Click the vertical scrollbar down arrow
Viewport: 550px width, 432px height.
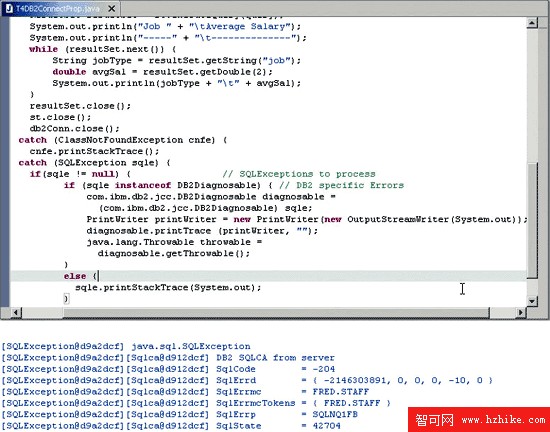[x=532, y=301]
